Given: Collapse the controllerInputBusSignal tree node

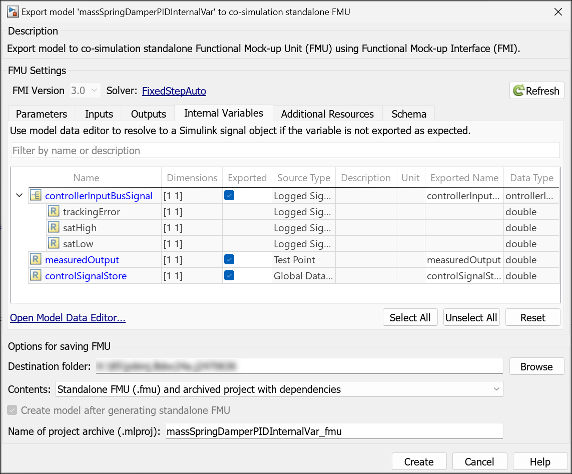Looking at the screenshot, I should [x=19, y=196].
